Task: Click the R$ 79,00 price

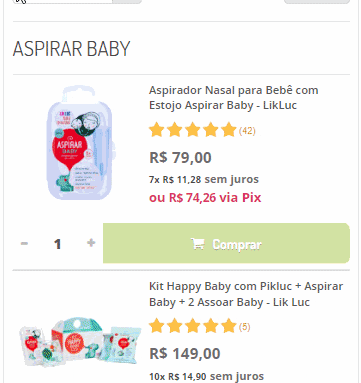Action: (180, 158)
